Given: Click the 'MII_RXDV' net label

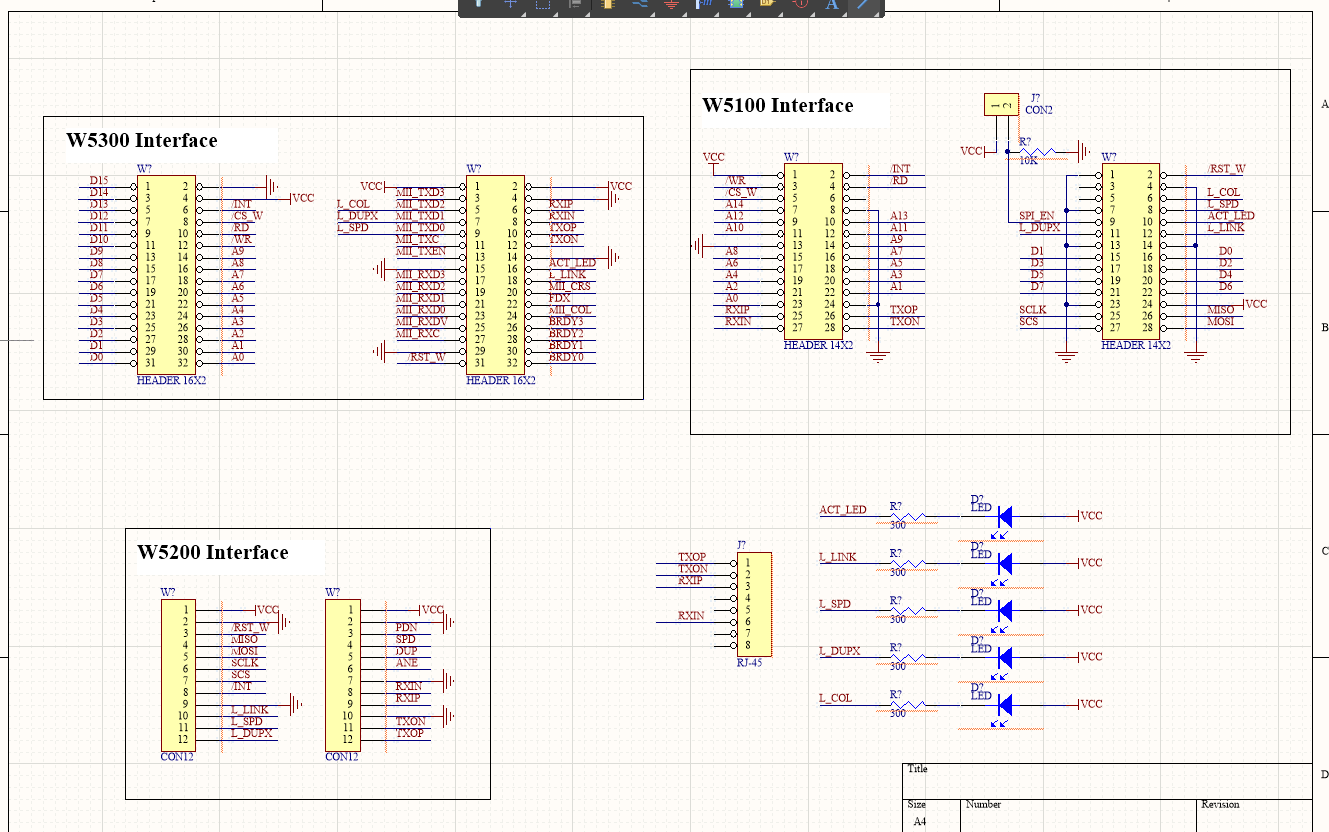Looking at the screenshot, I should pyautogui.click(x=420, y=321).
